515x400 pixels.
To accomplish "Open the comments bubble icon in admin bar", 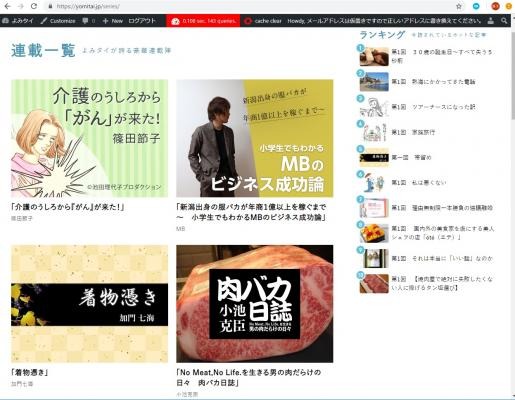I will coord(85,21).
